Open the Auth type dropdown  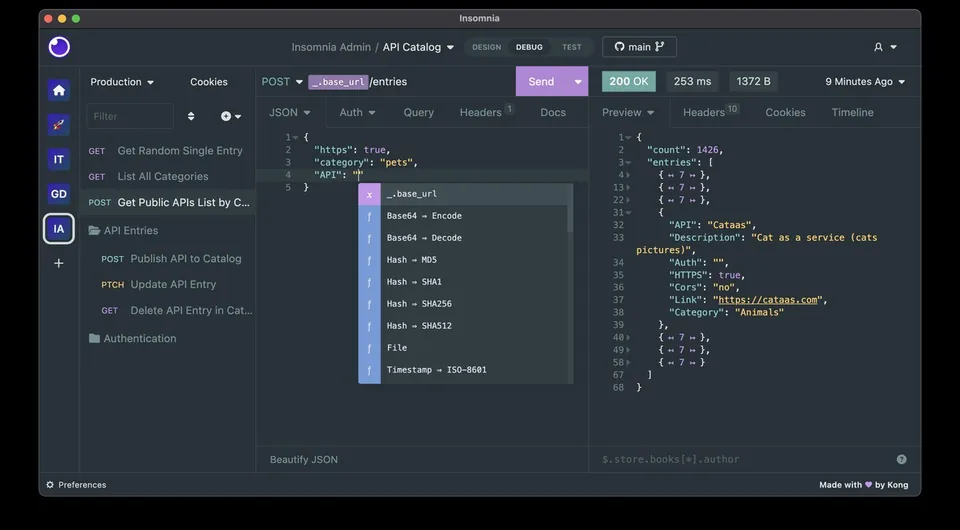tap(358, 113)
